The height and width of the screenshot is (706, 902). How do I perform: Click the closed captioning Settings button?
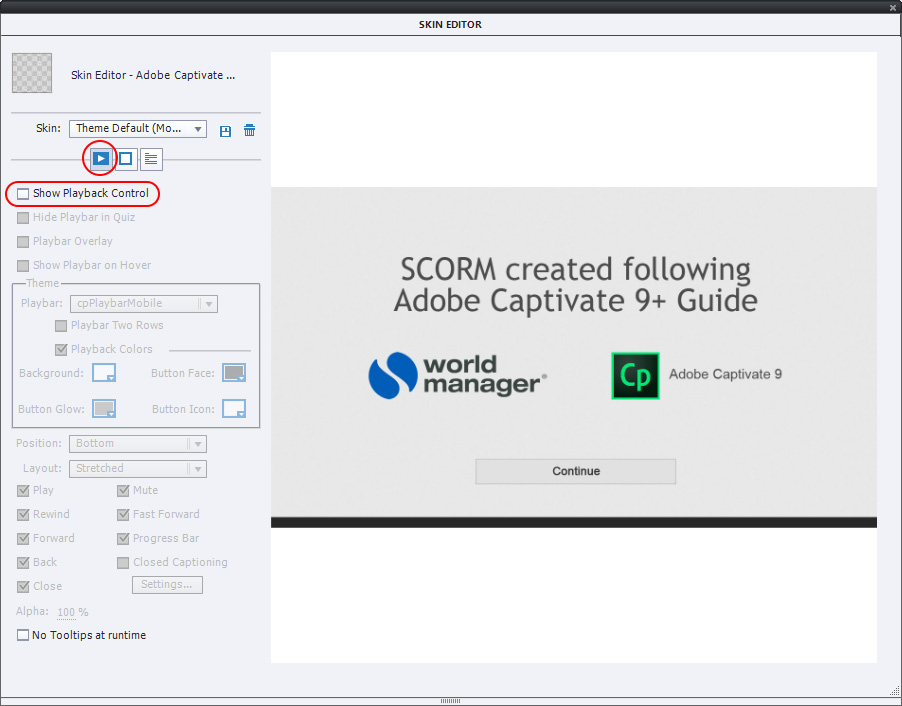(167, 585)
